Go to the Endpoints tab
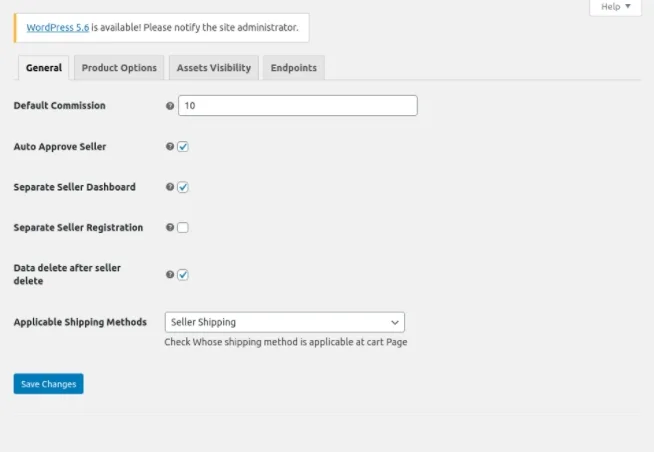 coord(294,68)
